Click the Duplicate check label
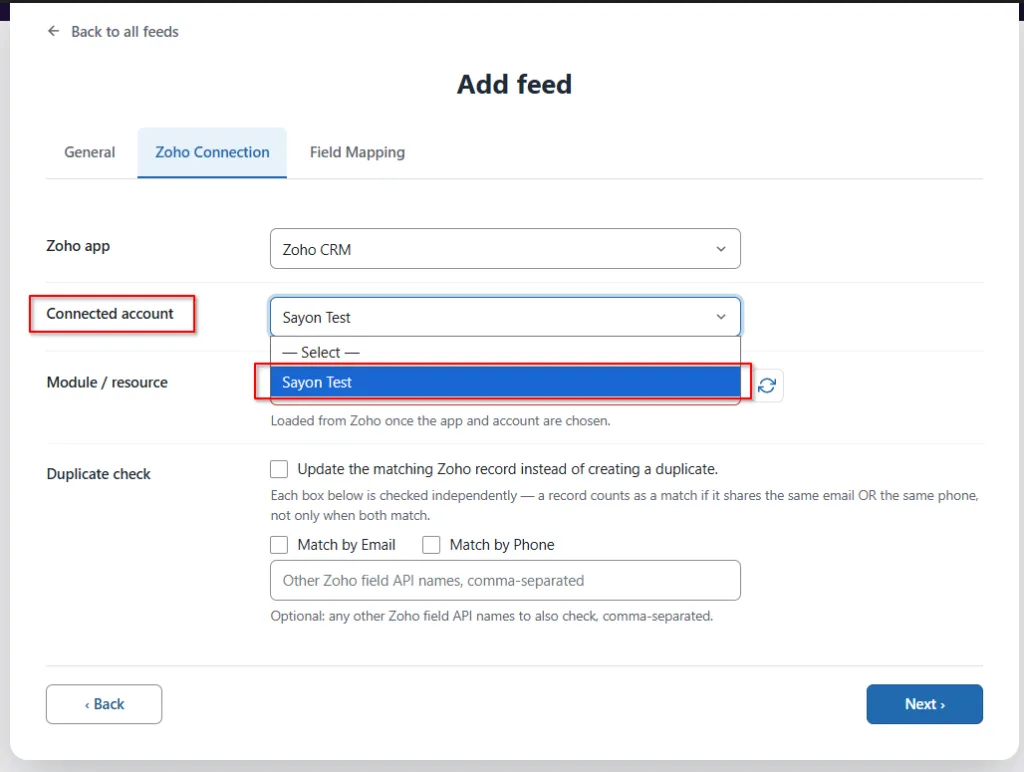The width and height of the screenshot is (1024, 772). click(99, 474)
